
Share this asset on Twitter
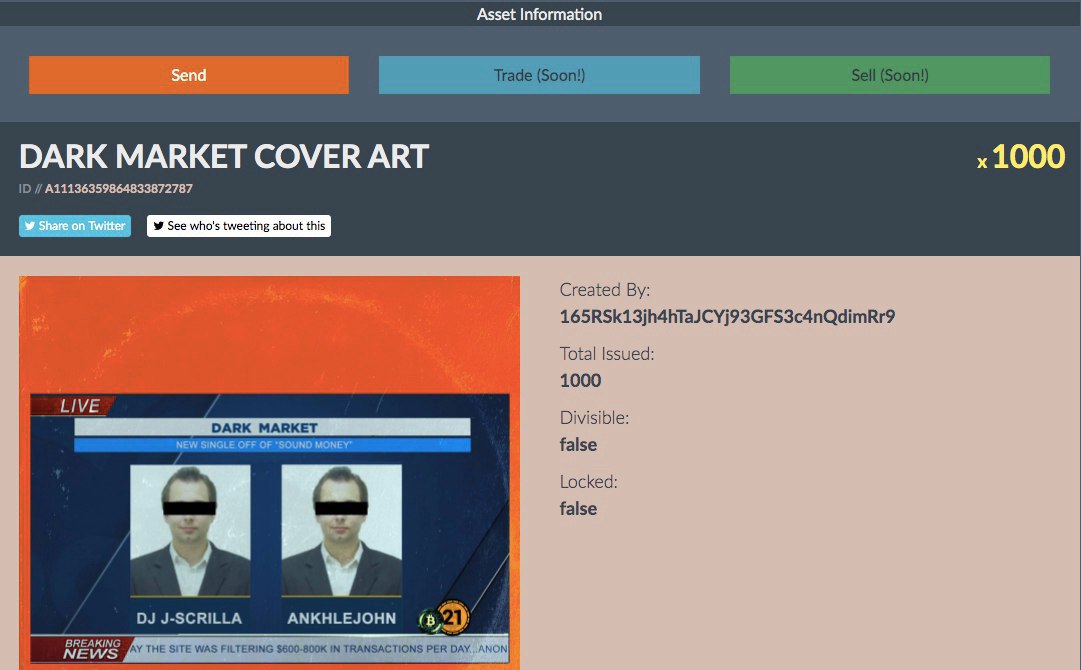tap(75, 225)
